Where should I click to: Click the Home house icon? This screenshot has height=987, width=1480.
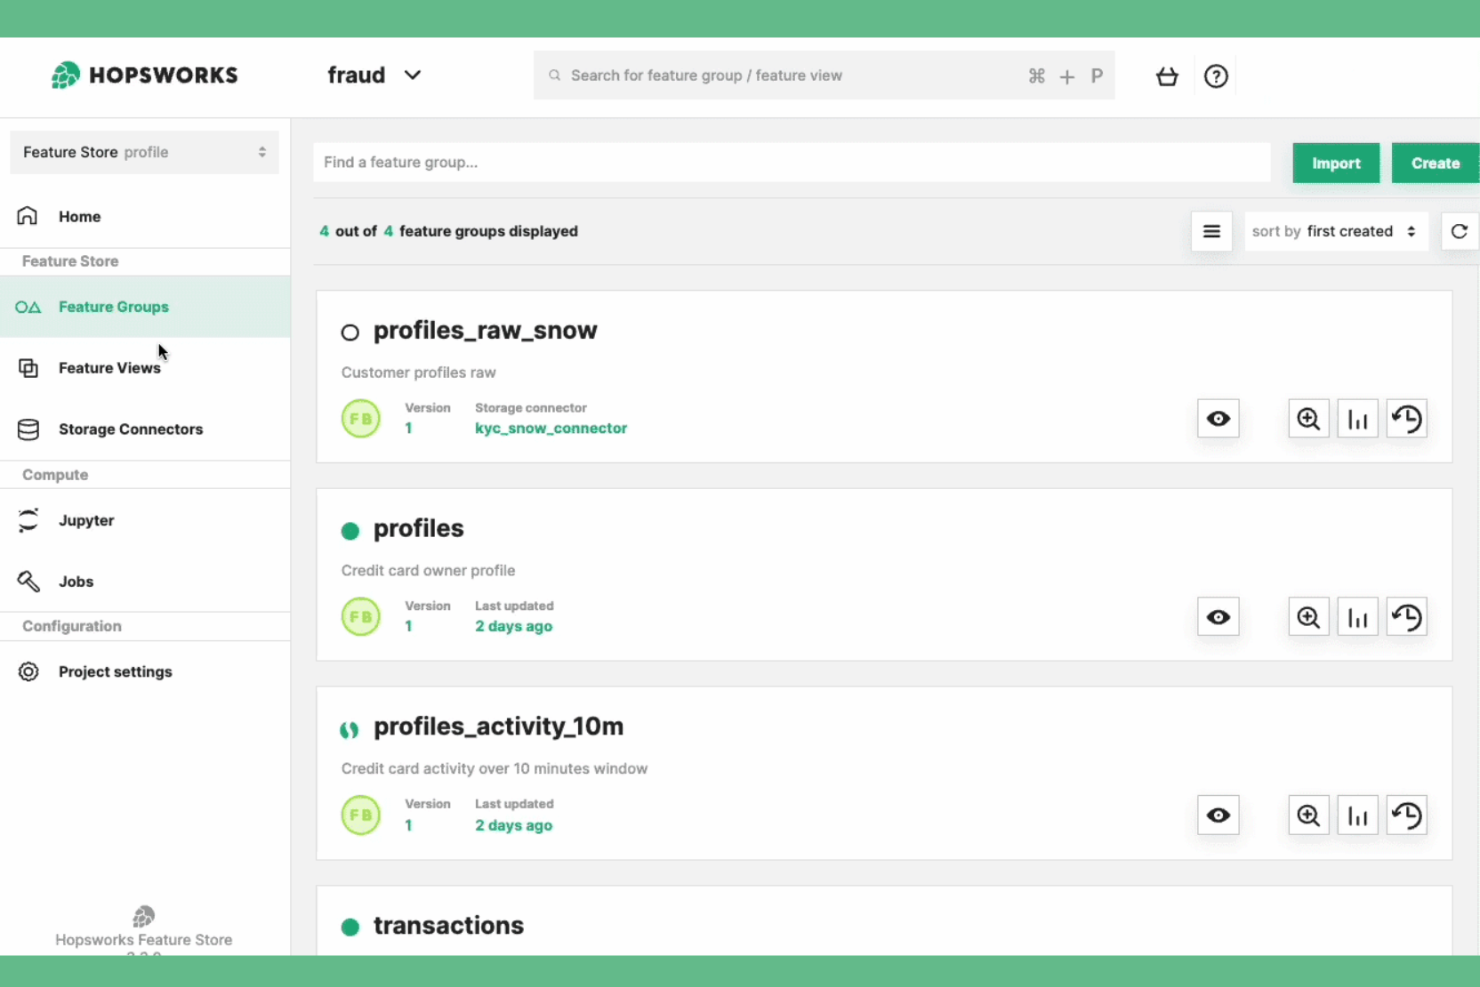[x=28, y=216]
